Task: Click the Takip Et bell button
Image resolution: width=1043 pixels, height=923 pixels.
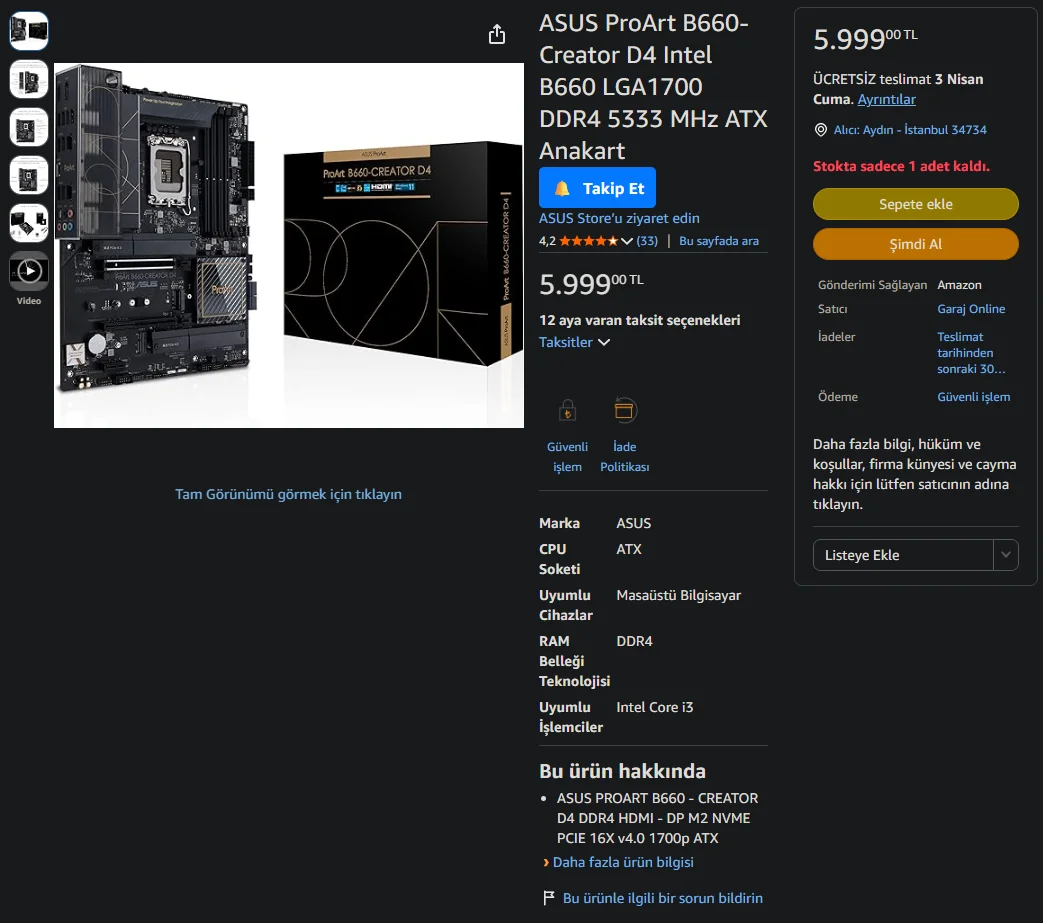Action: (597, 188)
